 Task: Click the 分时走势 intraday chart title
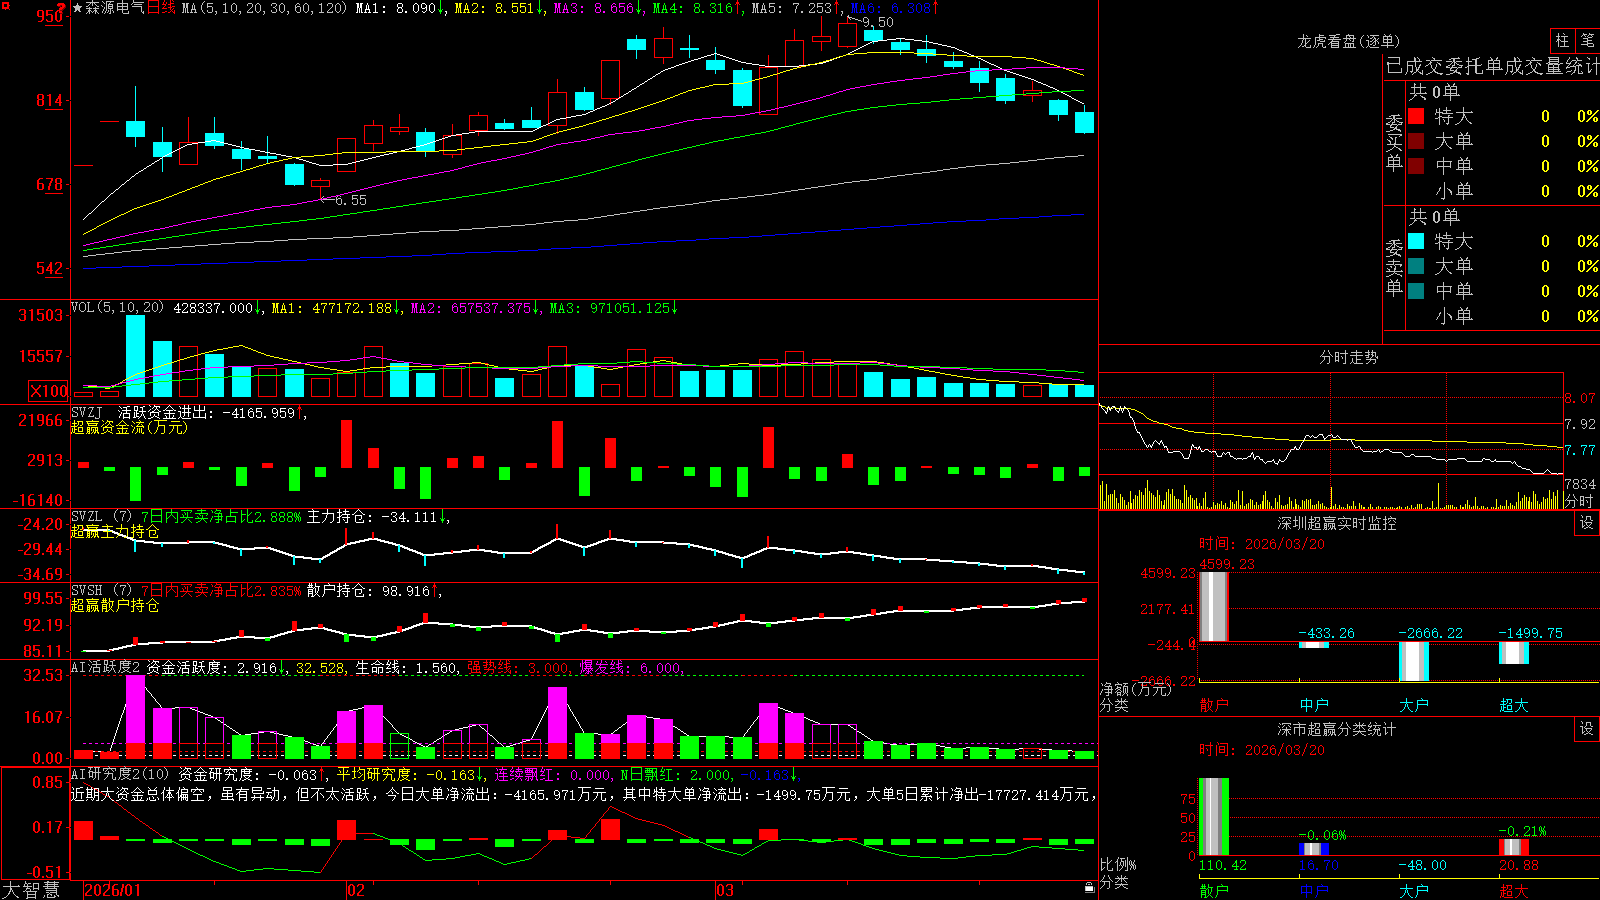point(1348,357)
